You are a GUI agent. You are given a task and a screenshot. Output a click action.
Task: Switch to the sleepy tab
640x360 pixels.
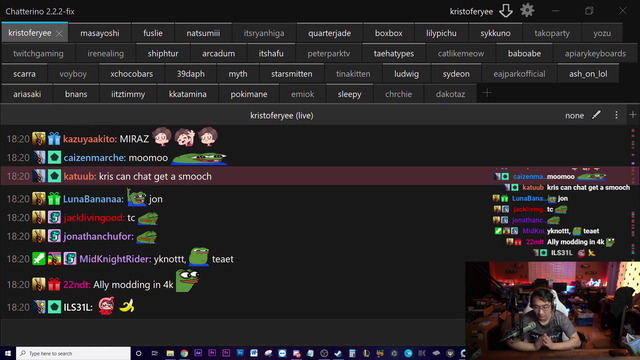[349, 94]
